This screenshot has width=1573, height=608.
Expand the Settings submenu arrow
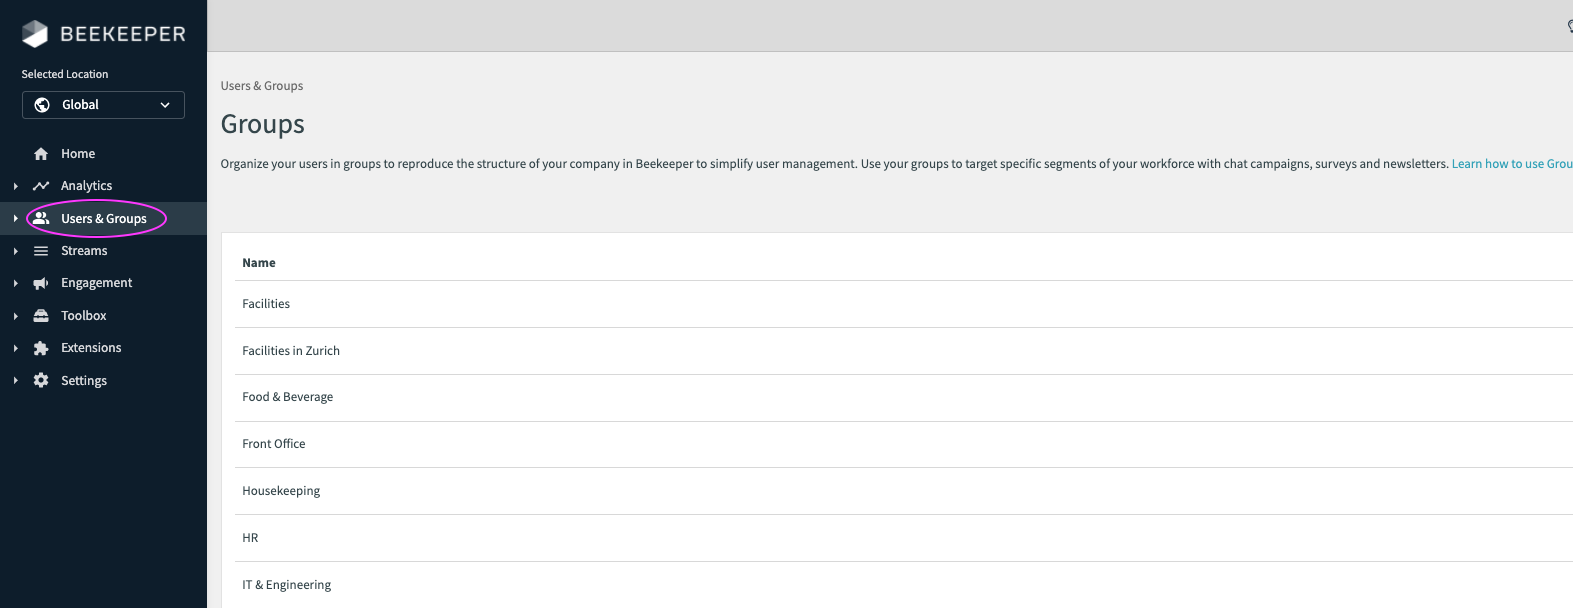(x=16, y=381)
